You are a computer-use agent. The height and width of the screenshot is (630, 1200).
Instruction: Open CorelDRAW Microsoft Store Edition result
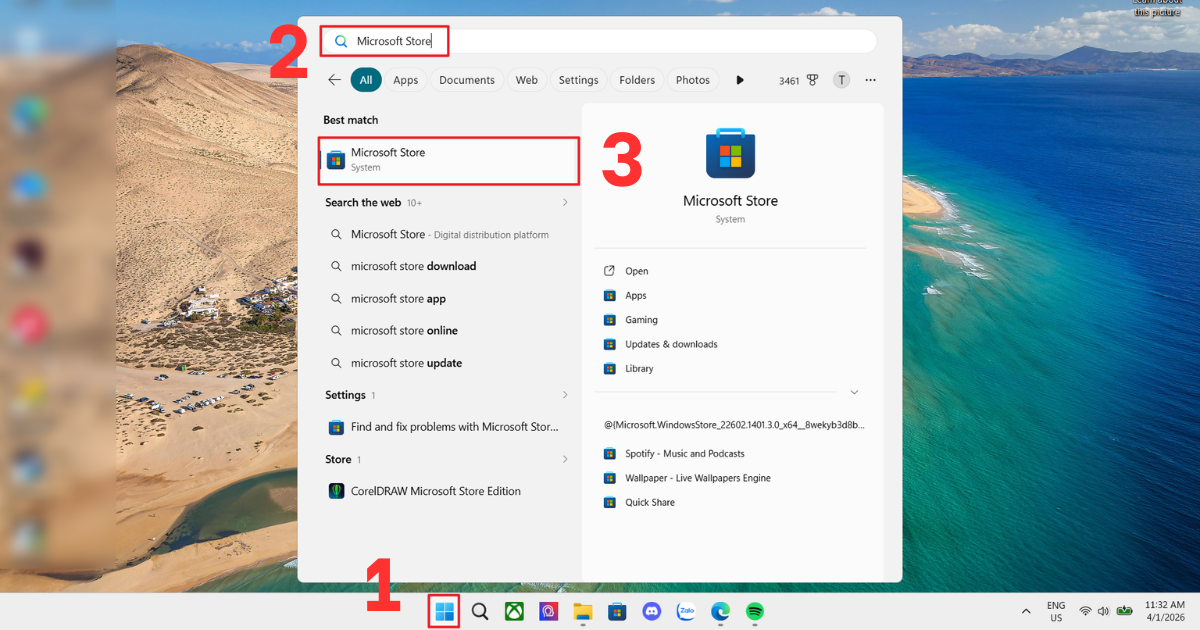point(449,491)
